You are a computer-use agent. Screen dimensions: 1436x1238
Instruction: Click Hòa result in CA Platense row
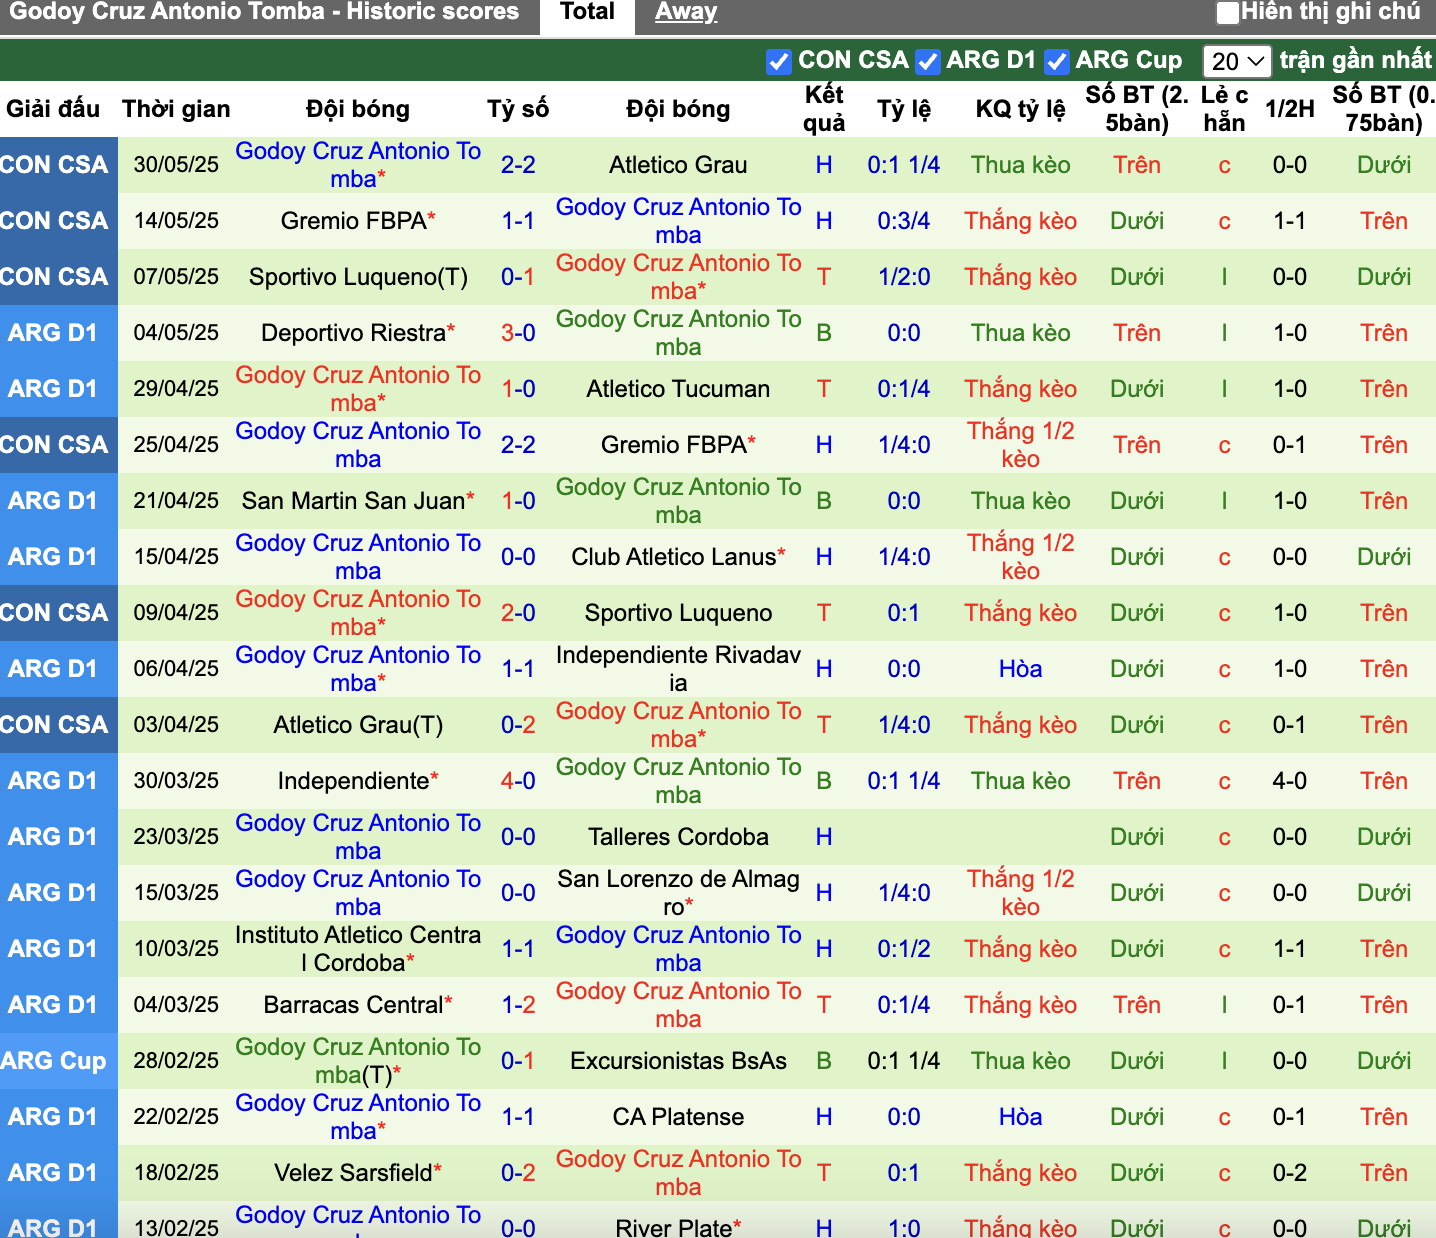click(x=1020, y=1117)
